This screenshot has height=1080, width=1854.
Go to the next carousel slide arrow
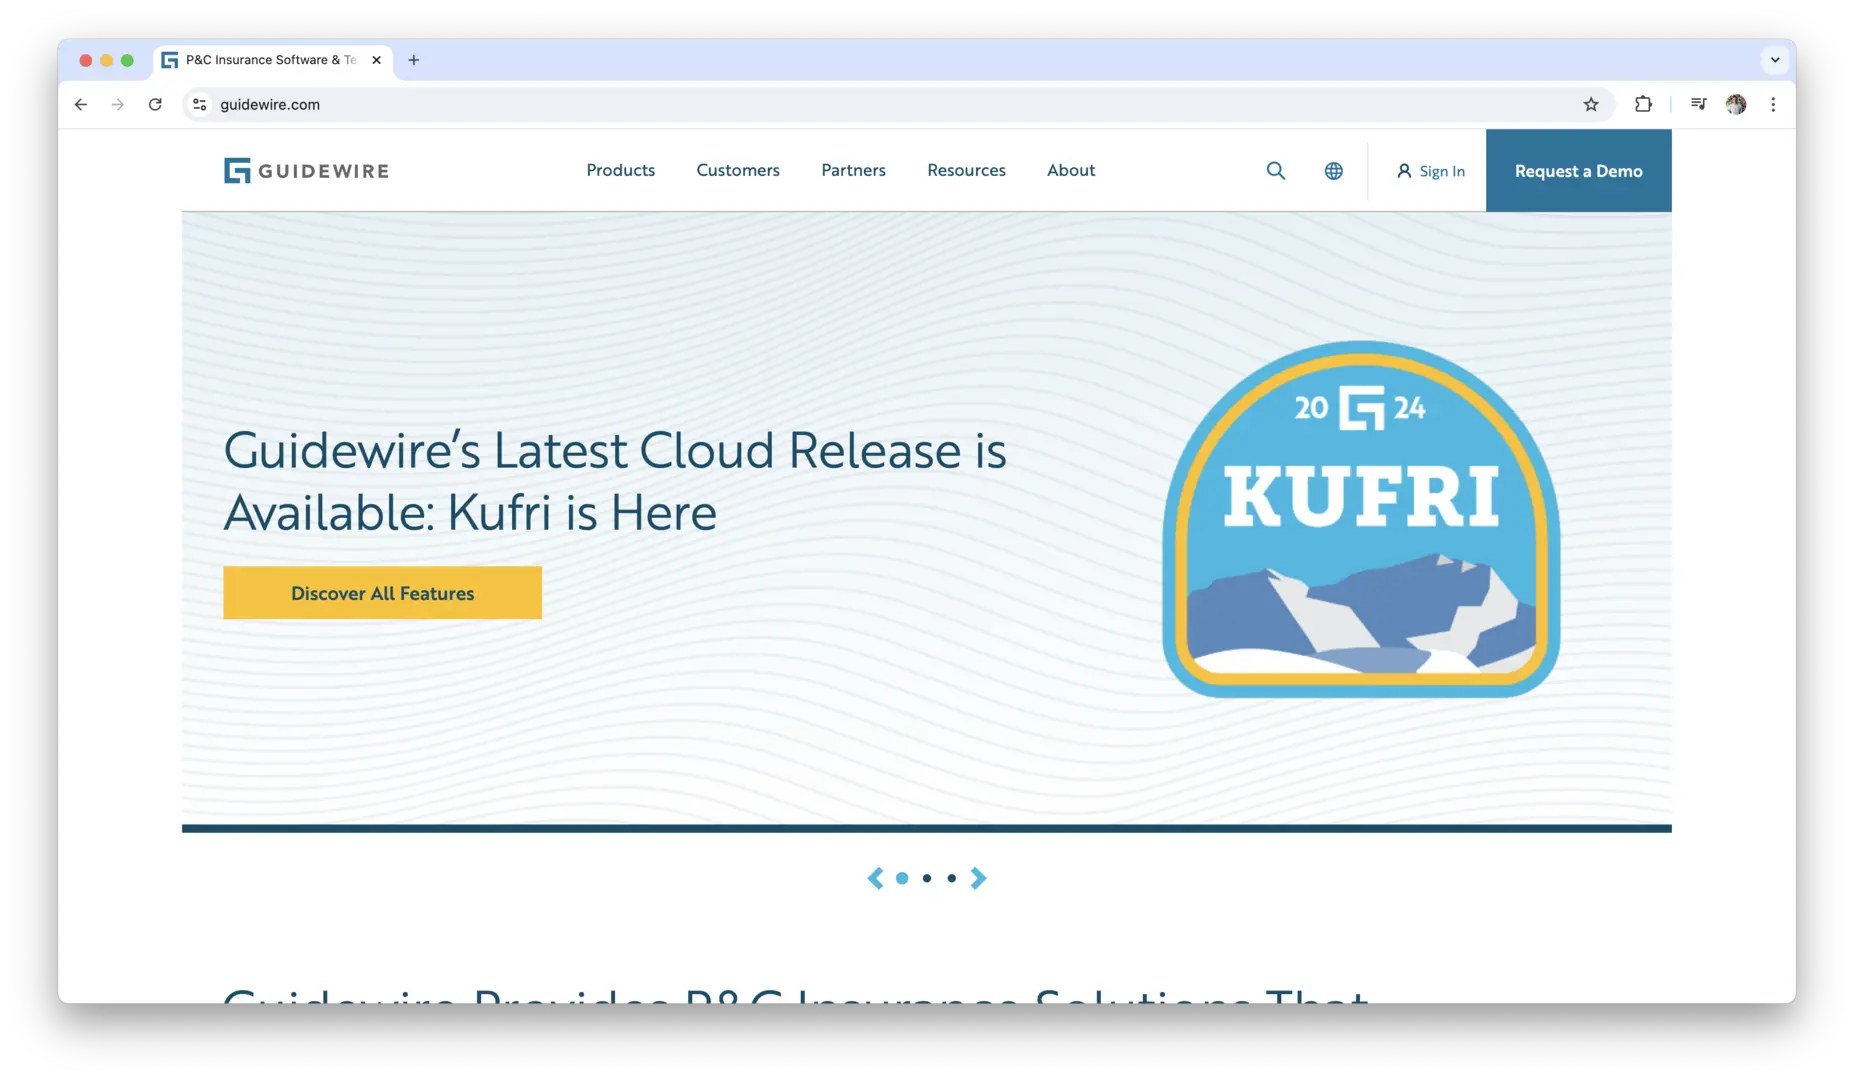point(978,878)
